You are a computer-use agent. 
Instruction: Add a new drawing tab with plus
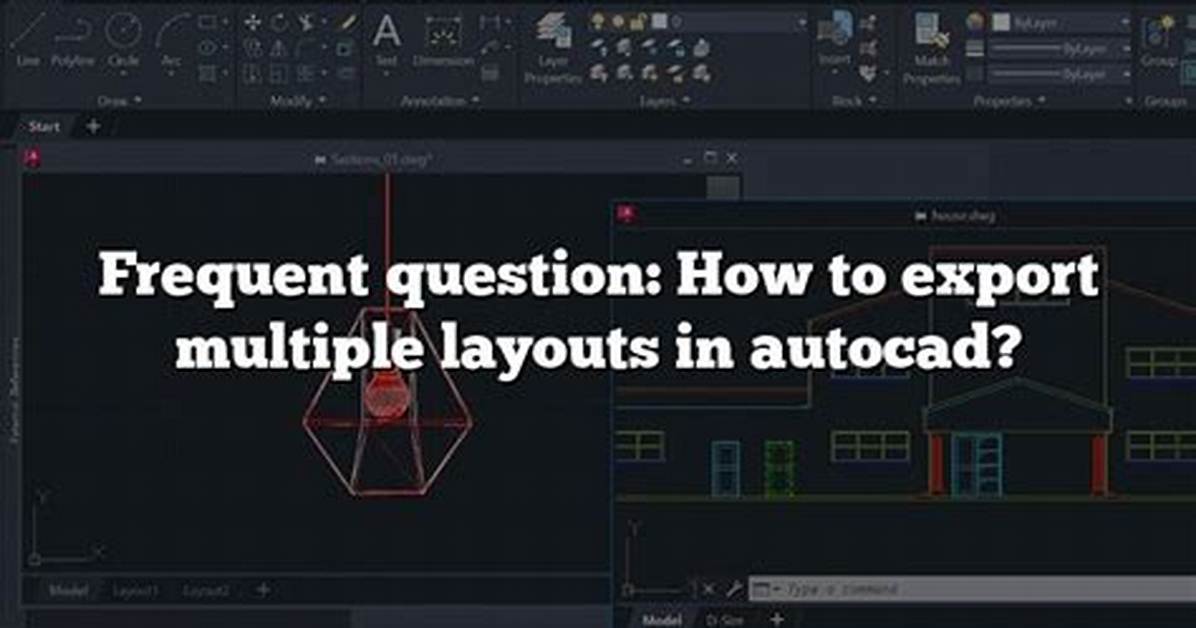coord(93,127)
